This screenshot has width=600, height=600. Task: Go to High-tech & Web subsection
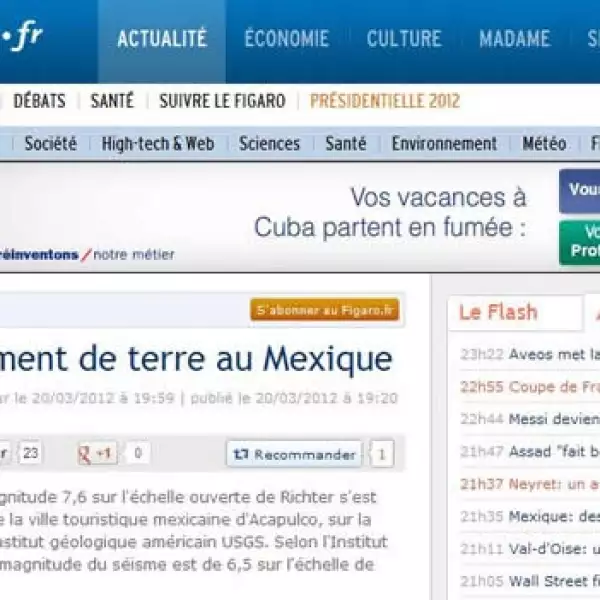pyautogui.click(x=158, y=144)
